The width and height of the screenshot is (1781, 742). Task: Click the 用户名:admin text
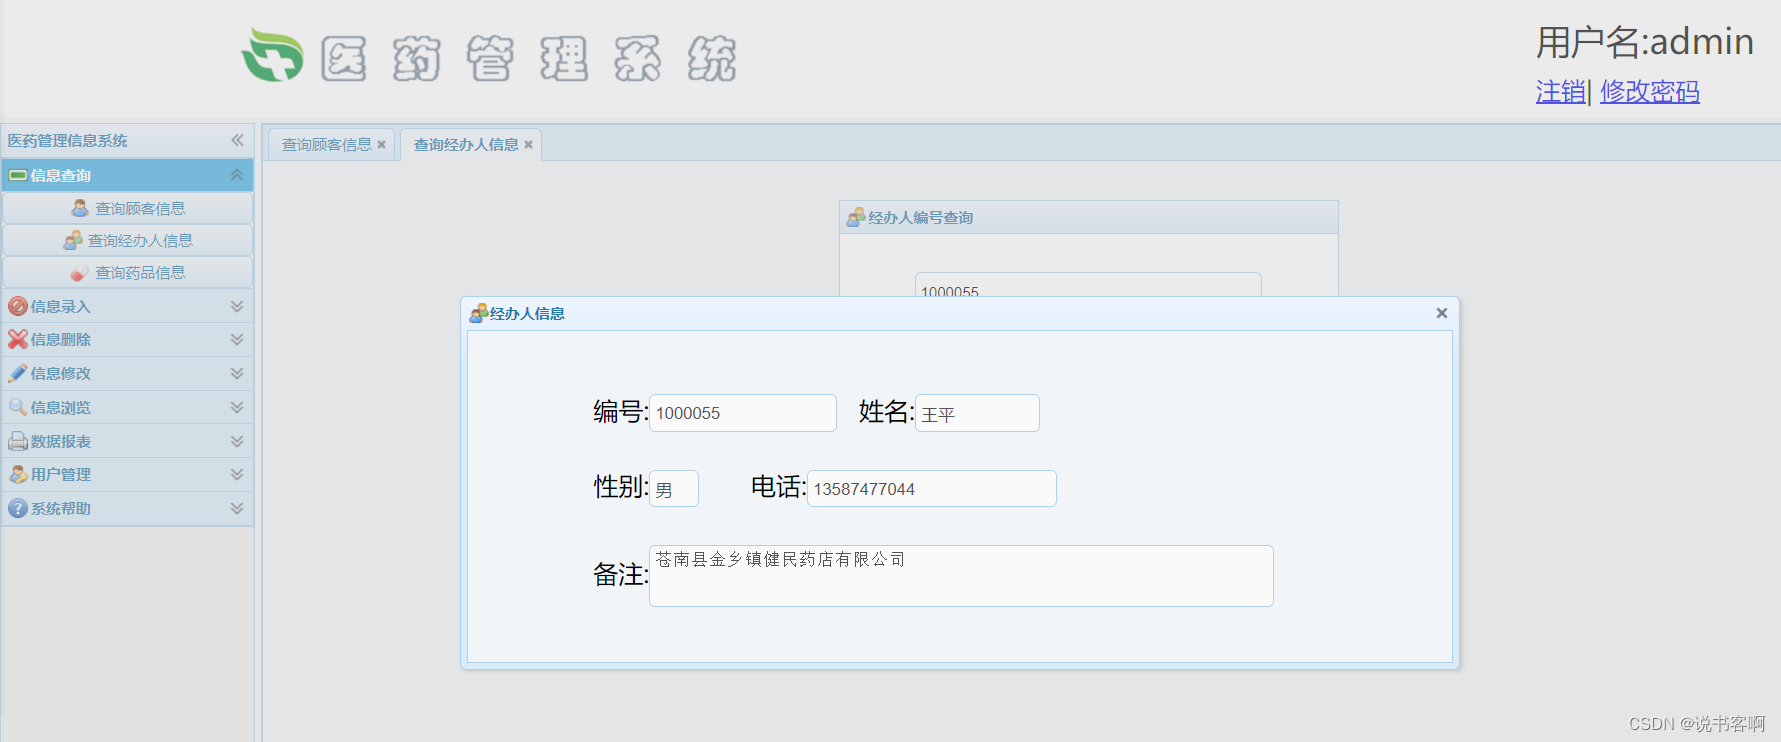(1645, 42)
